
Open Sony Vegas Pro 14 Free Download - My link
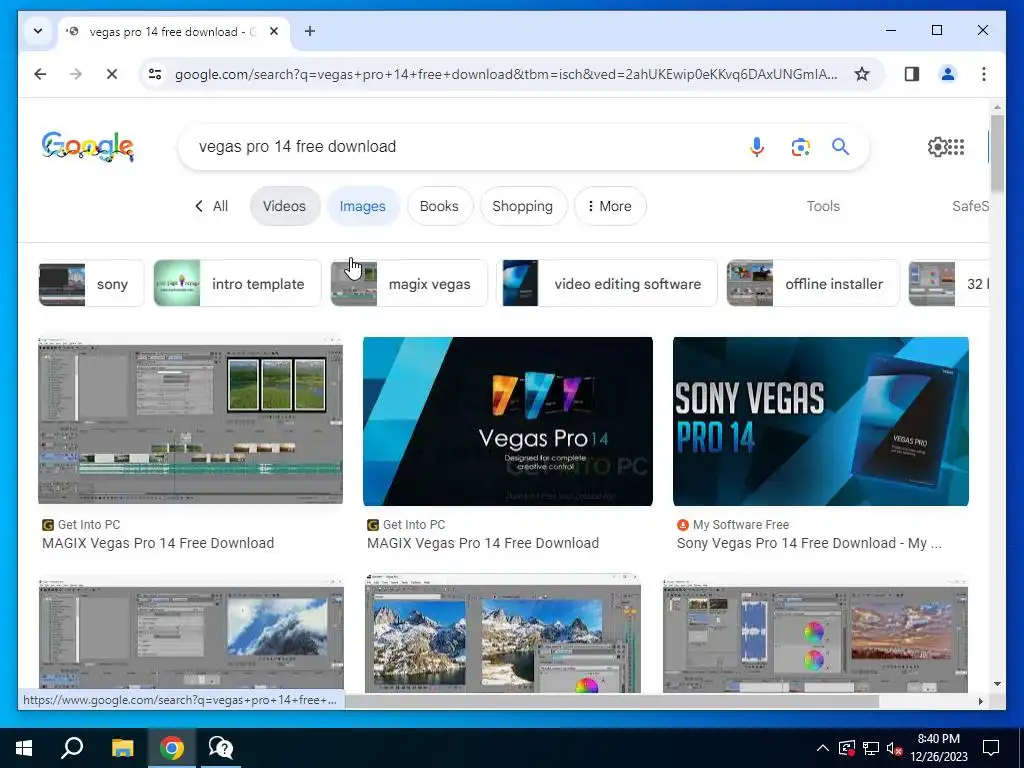tap(809, 543)
